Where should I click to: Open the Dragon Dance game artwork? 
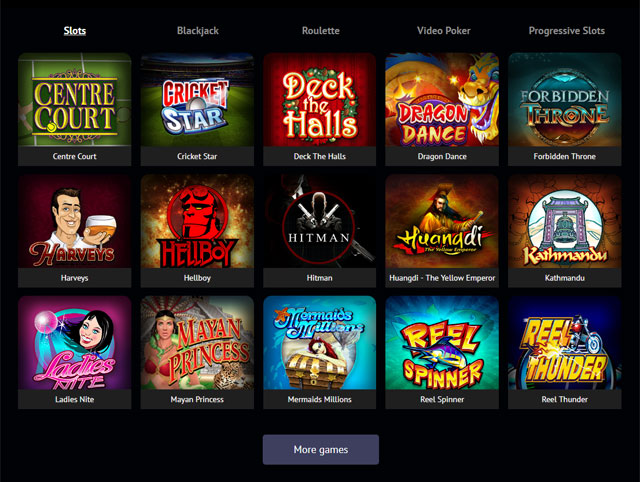pyautogui.click(x=442, y=100)
